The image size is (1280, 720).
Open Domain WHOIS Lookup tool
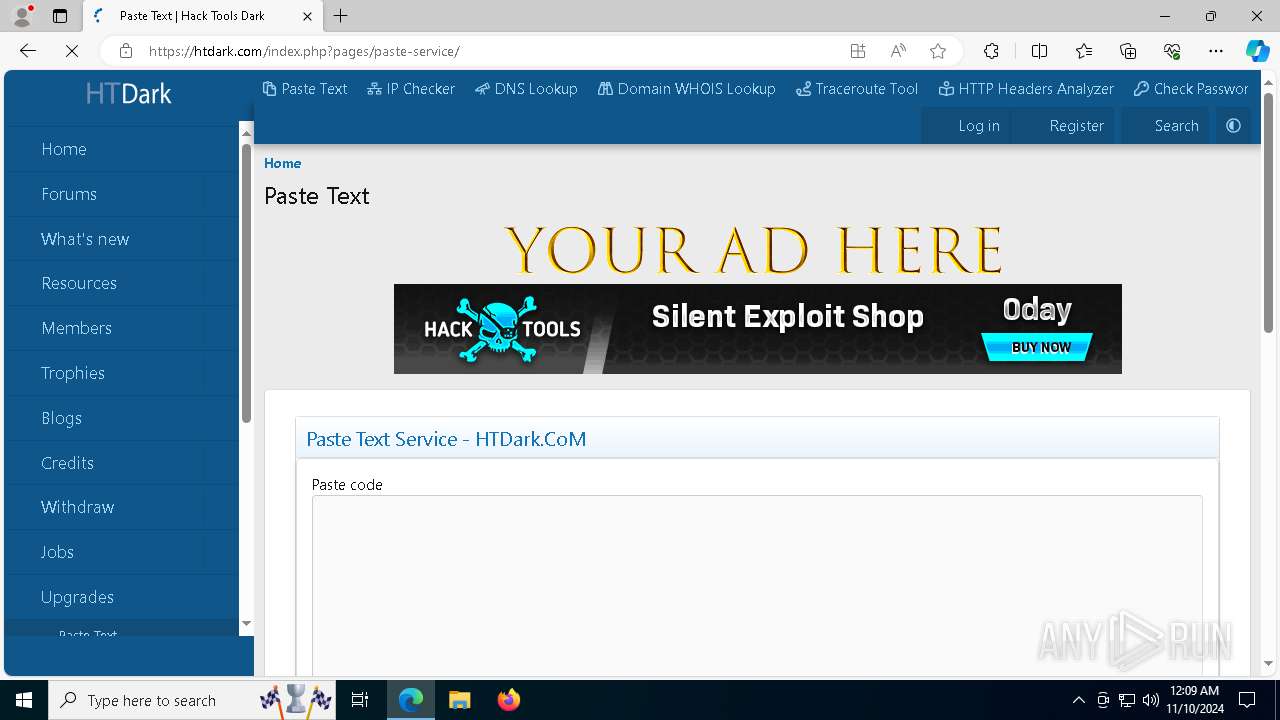coord(686,89)
